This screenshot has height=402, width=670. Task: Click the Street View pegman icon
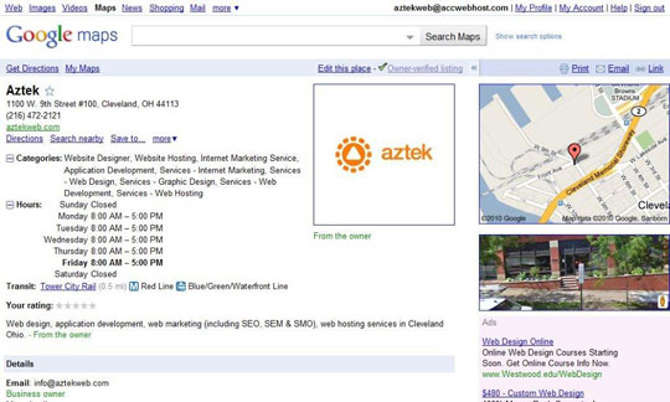click(x=663, y=300)
